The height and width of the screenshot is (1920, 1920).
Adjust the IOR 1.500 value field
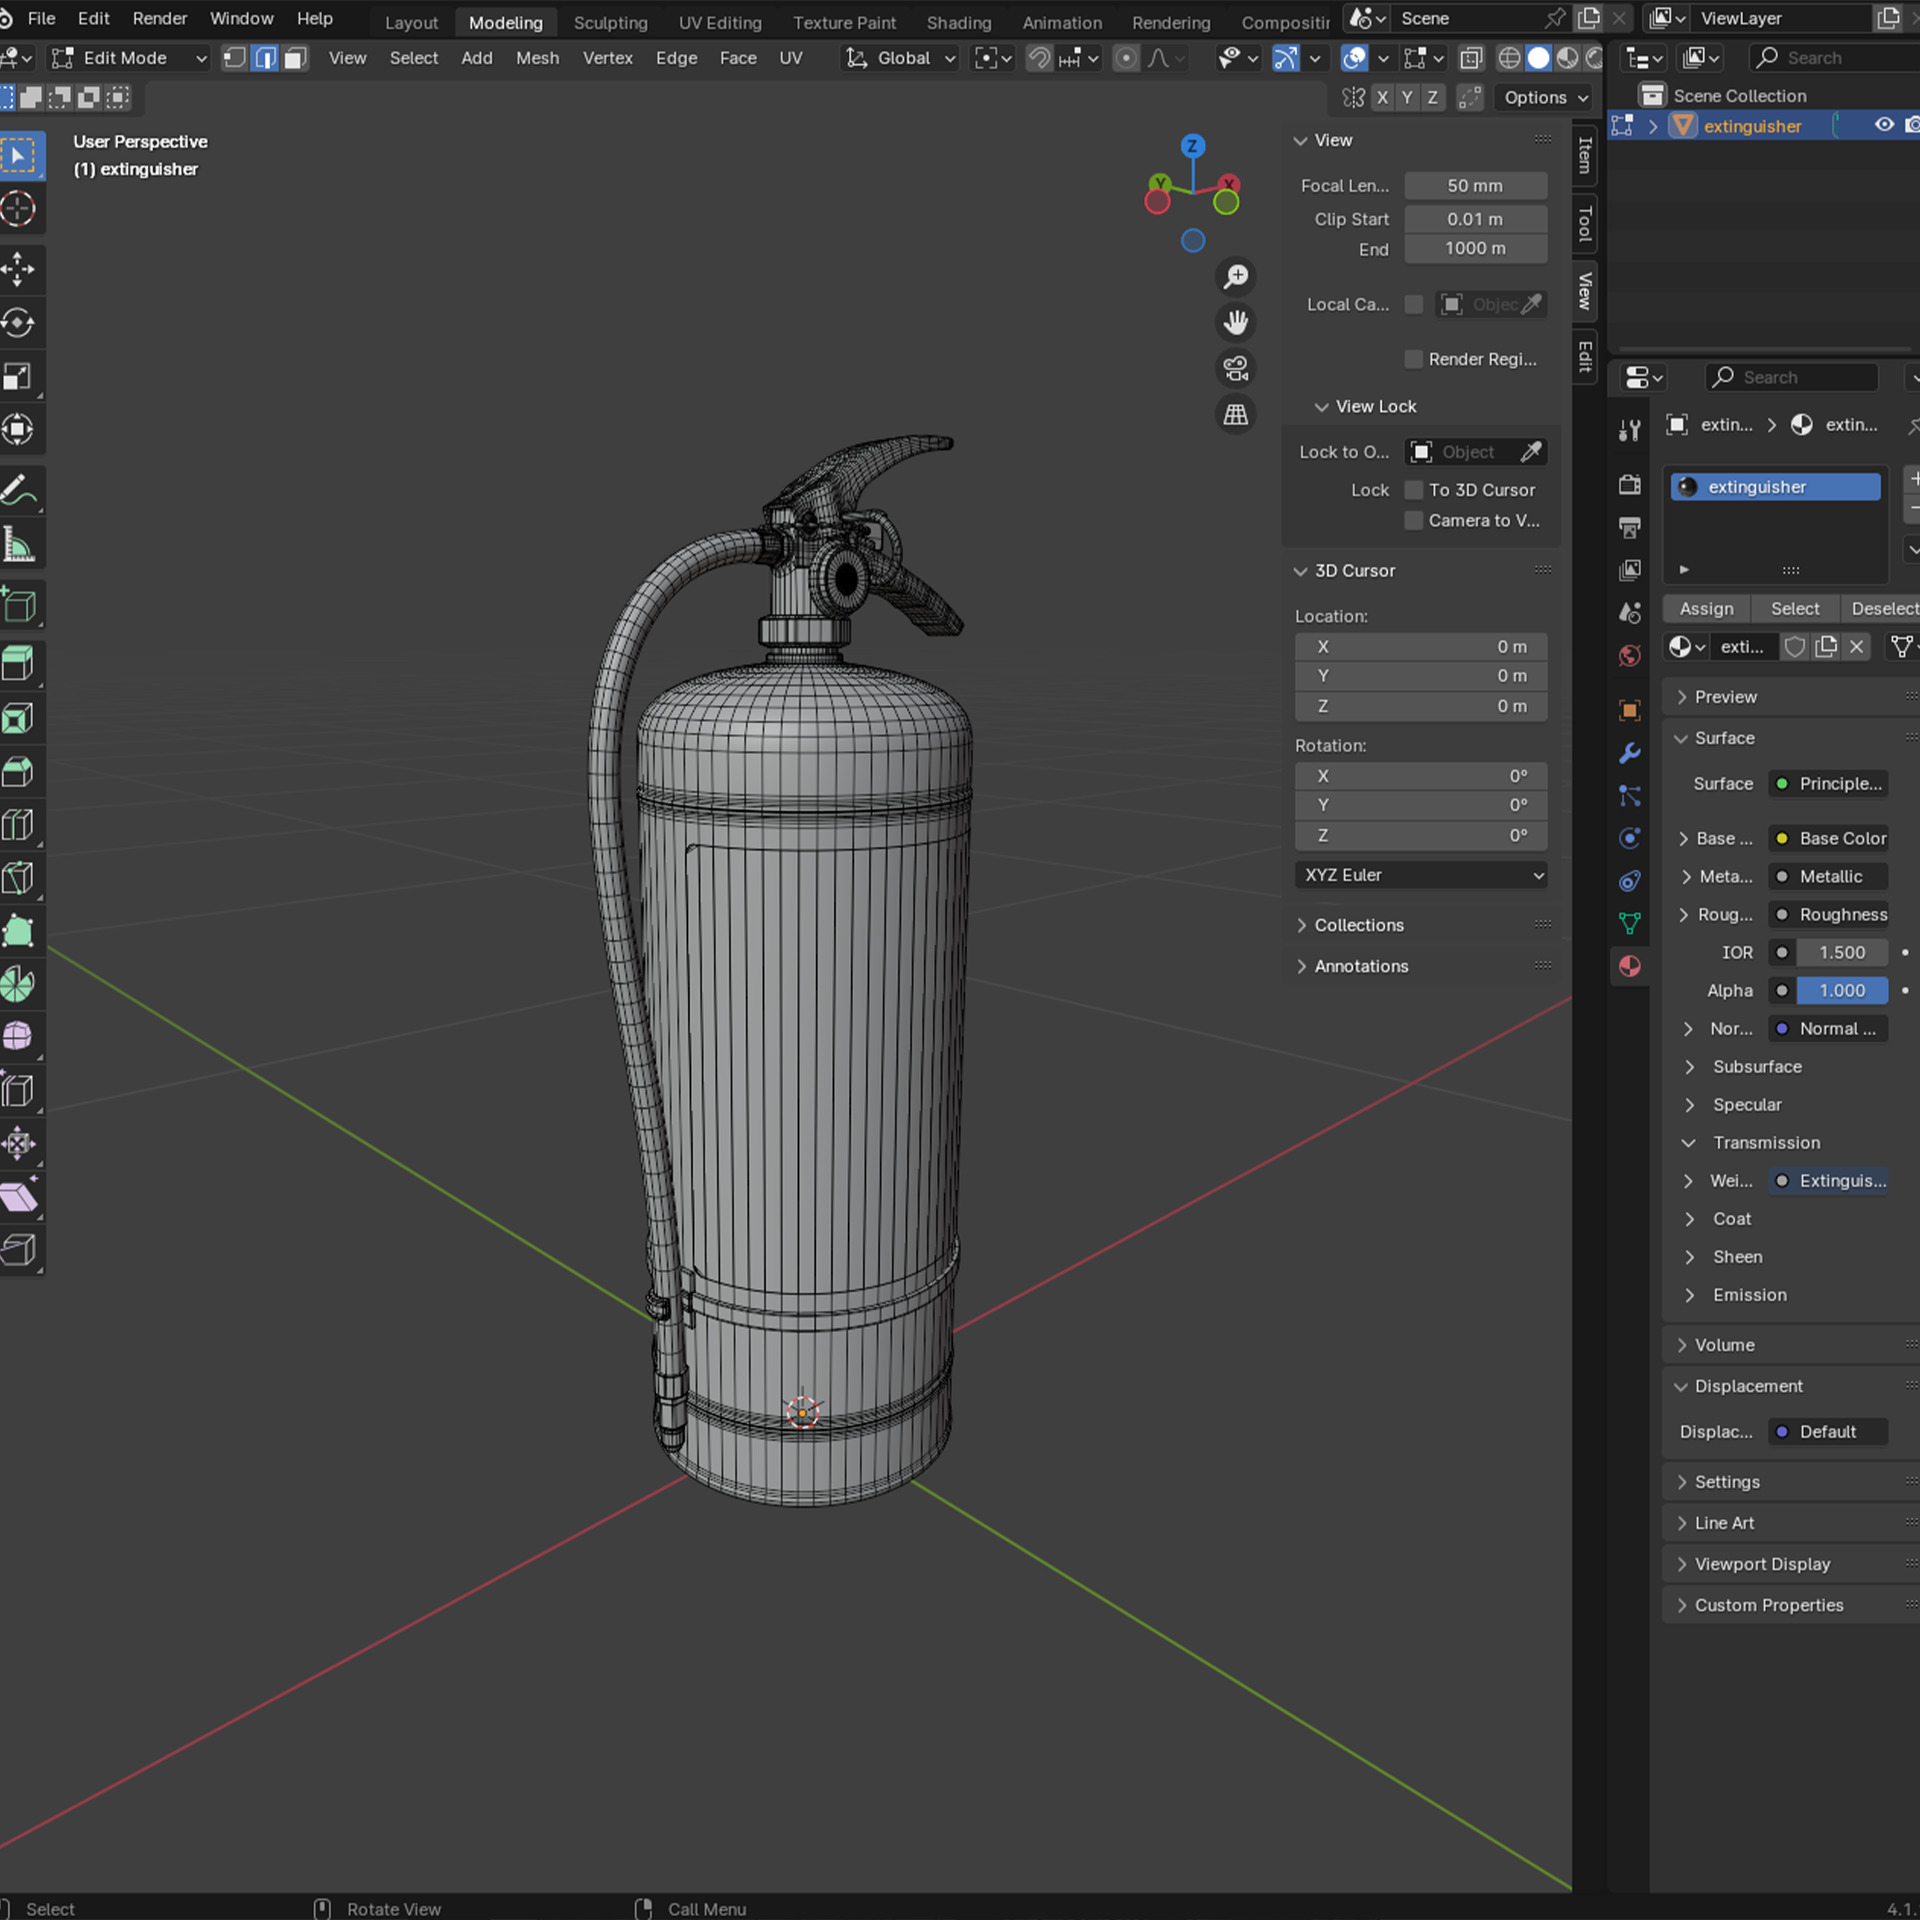tap(1842, 953)
